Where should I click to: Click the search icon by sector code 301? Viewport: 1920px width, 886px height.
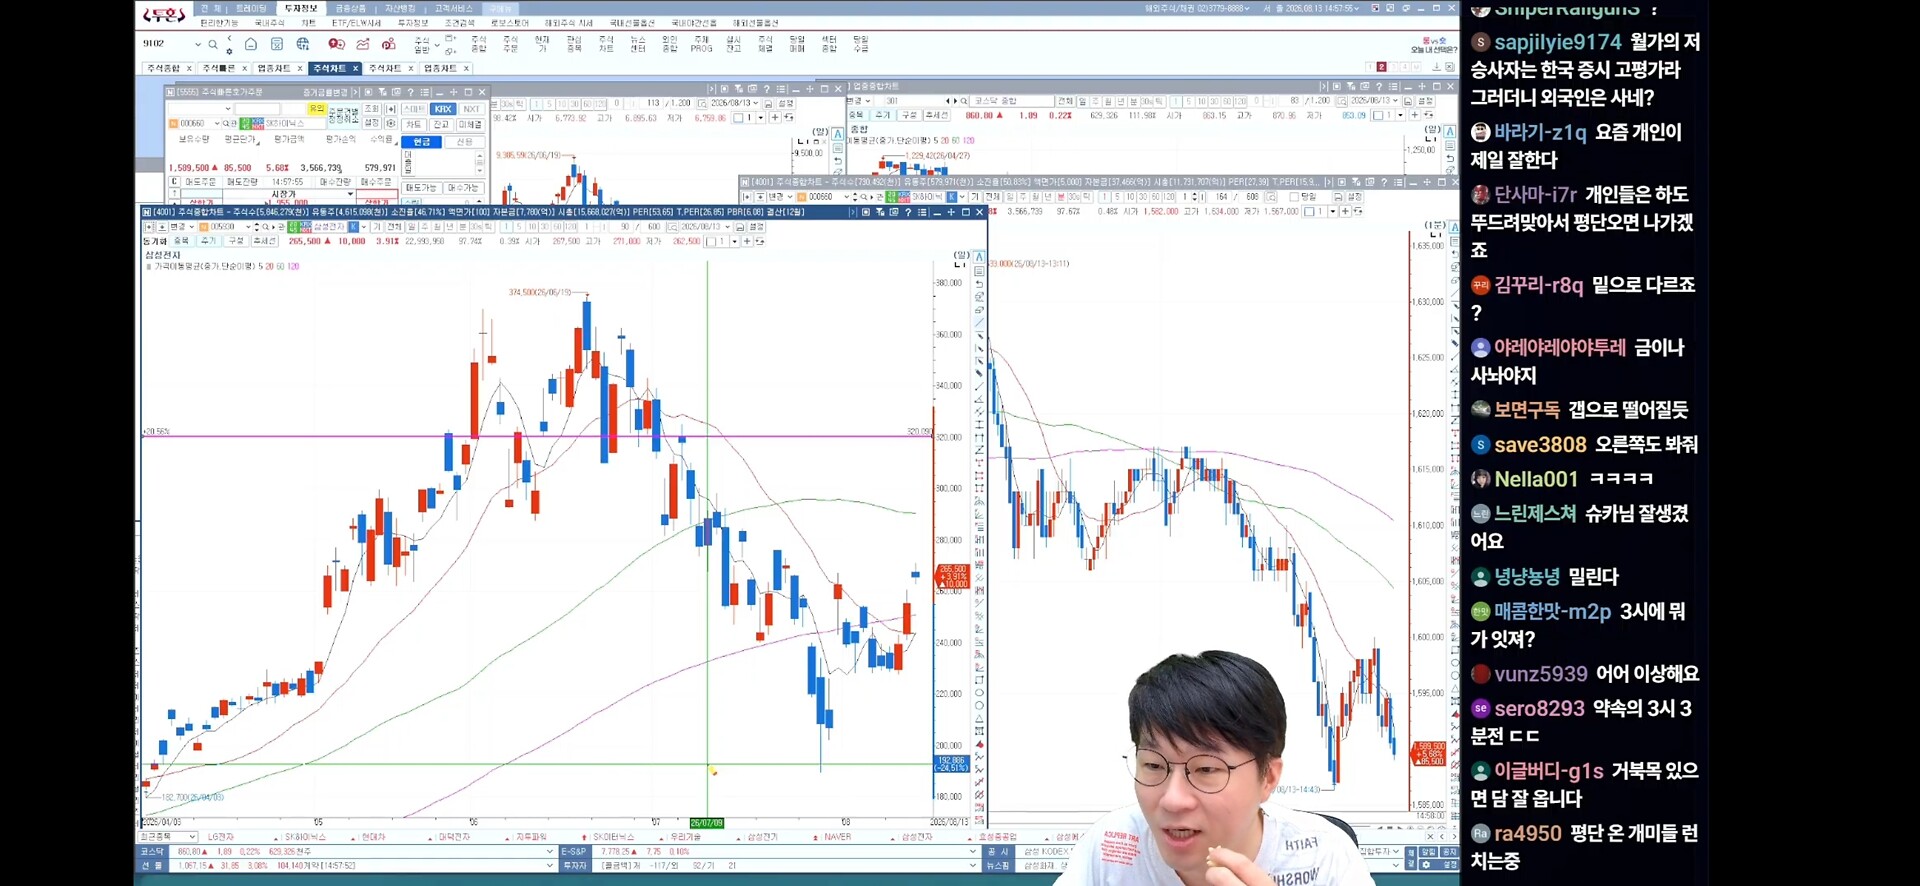pyautogui.click(x=964, y=101)
